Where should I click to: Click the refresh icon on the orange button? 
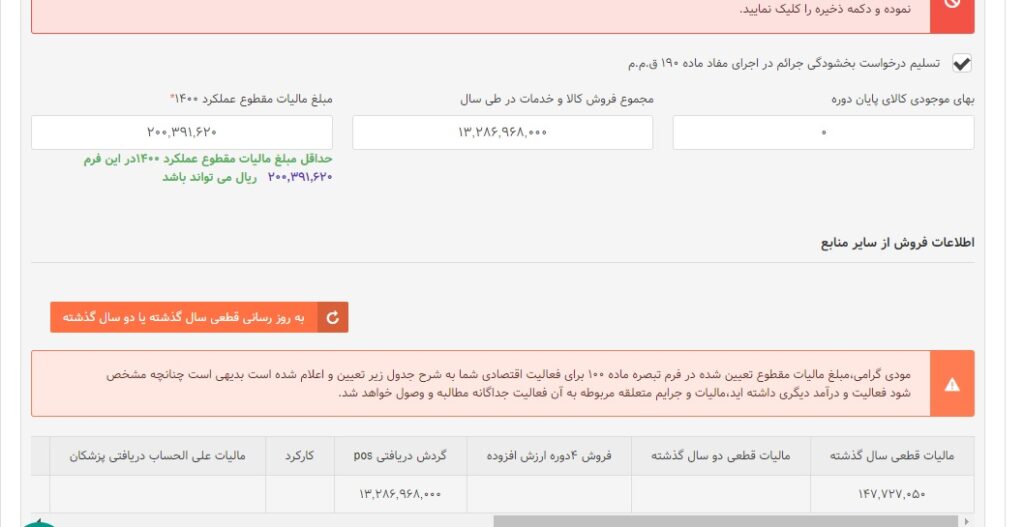click(333, 317)
